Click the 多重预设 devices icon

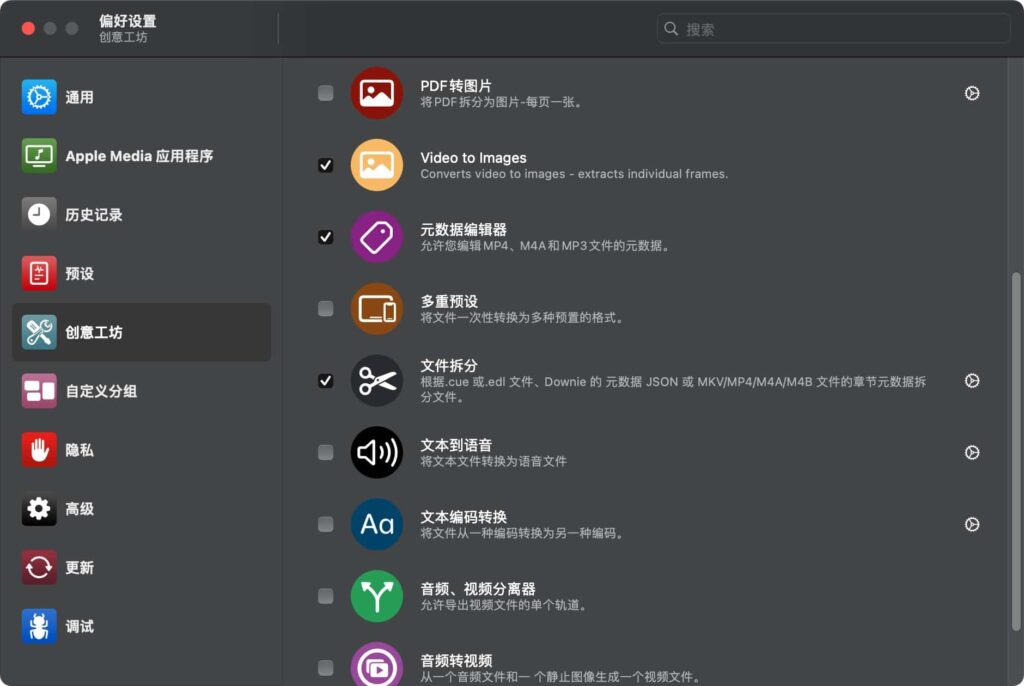[376, 309]
